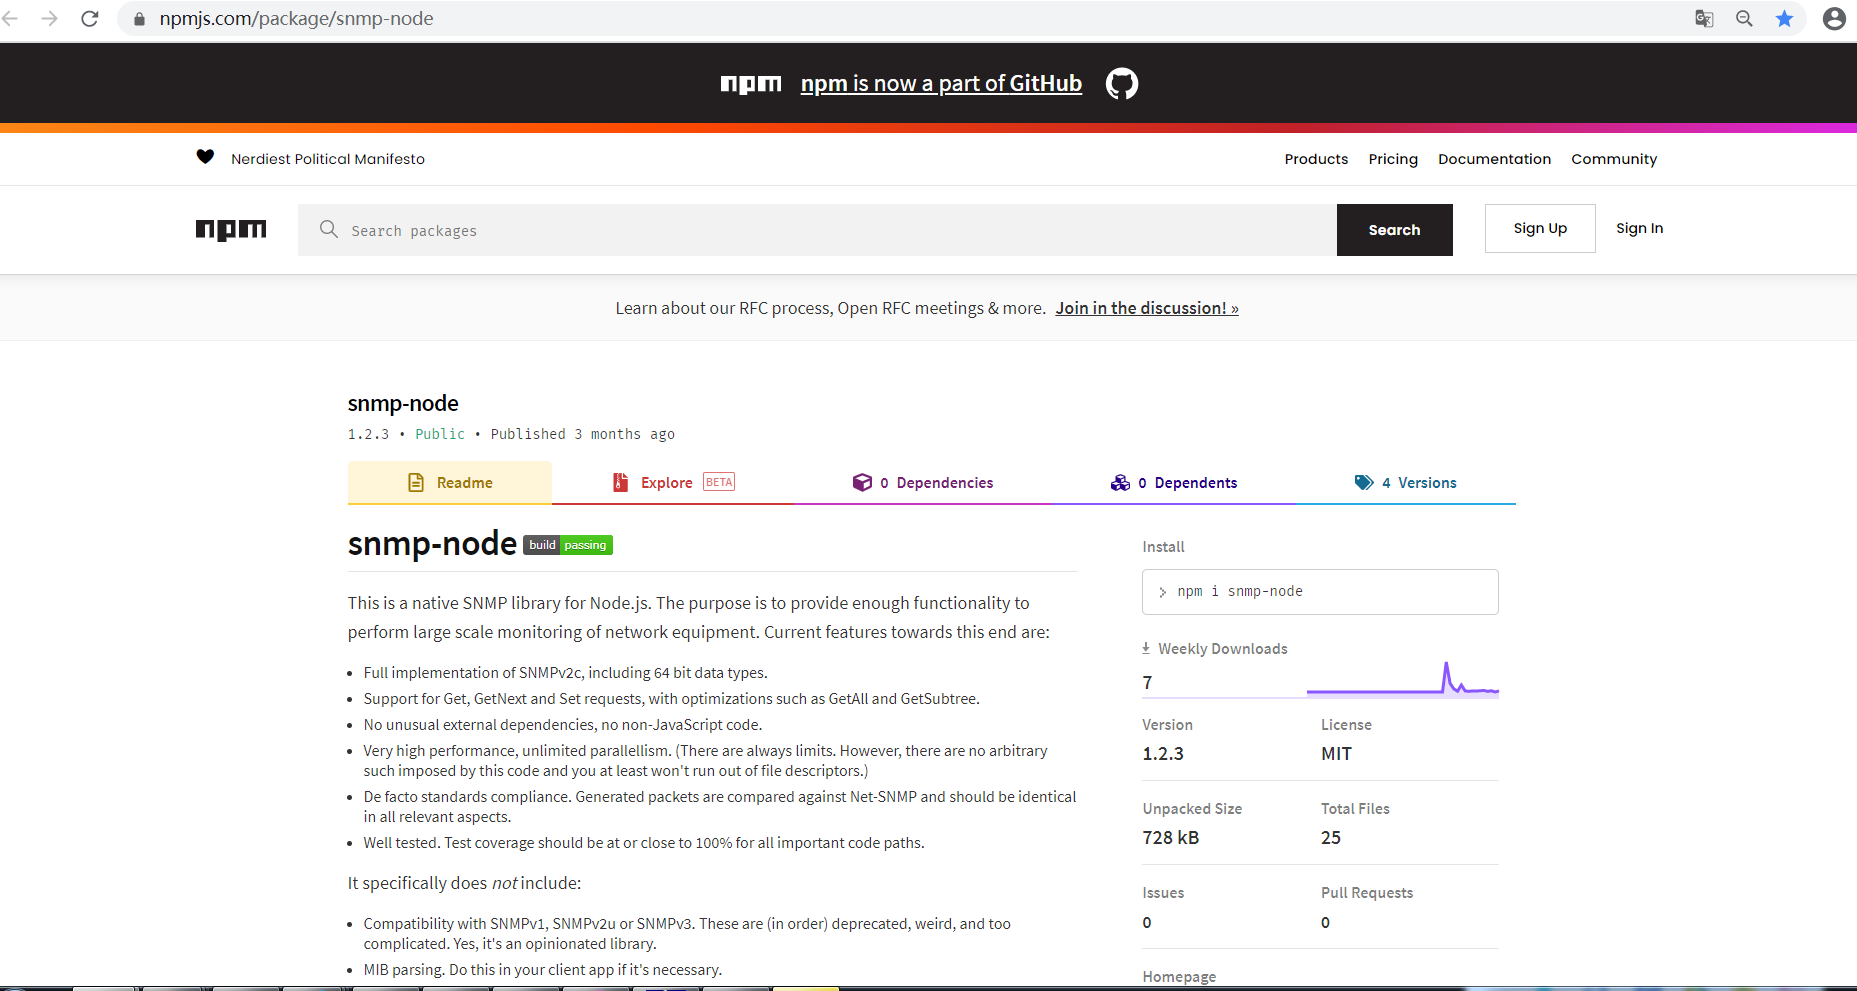The image size is (1857, 991).
Task: Click the weekly downloads sparkline chart
Action: coord(1402,678)
